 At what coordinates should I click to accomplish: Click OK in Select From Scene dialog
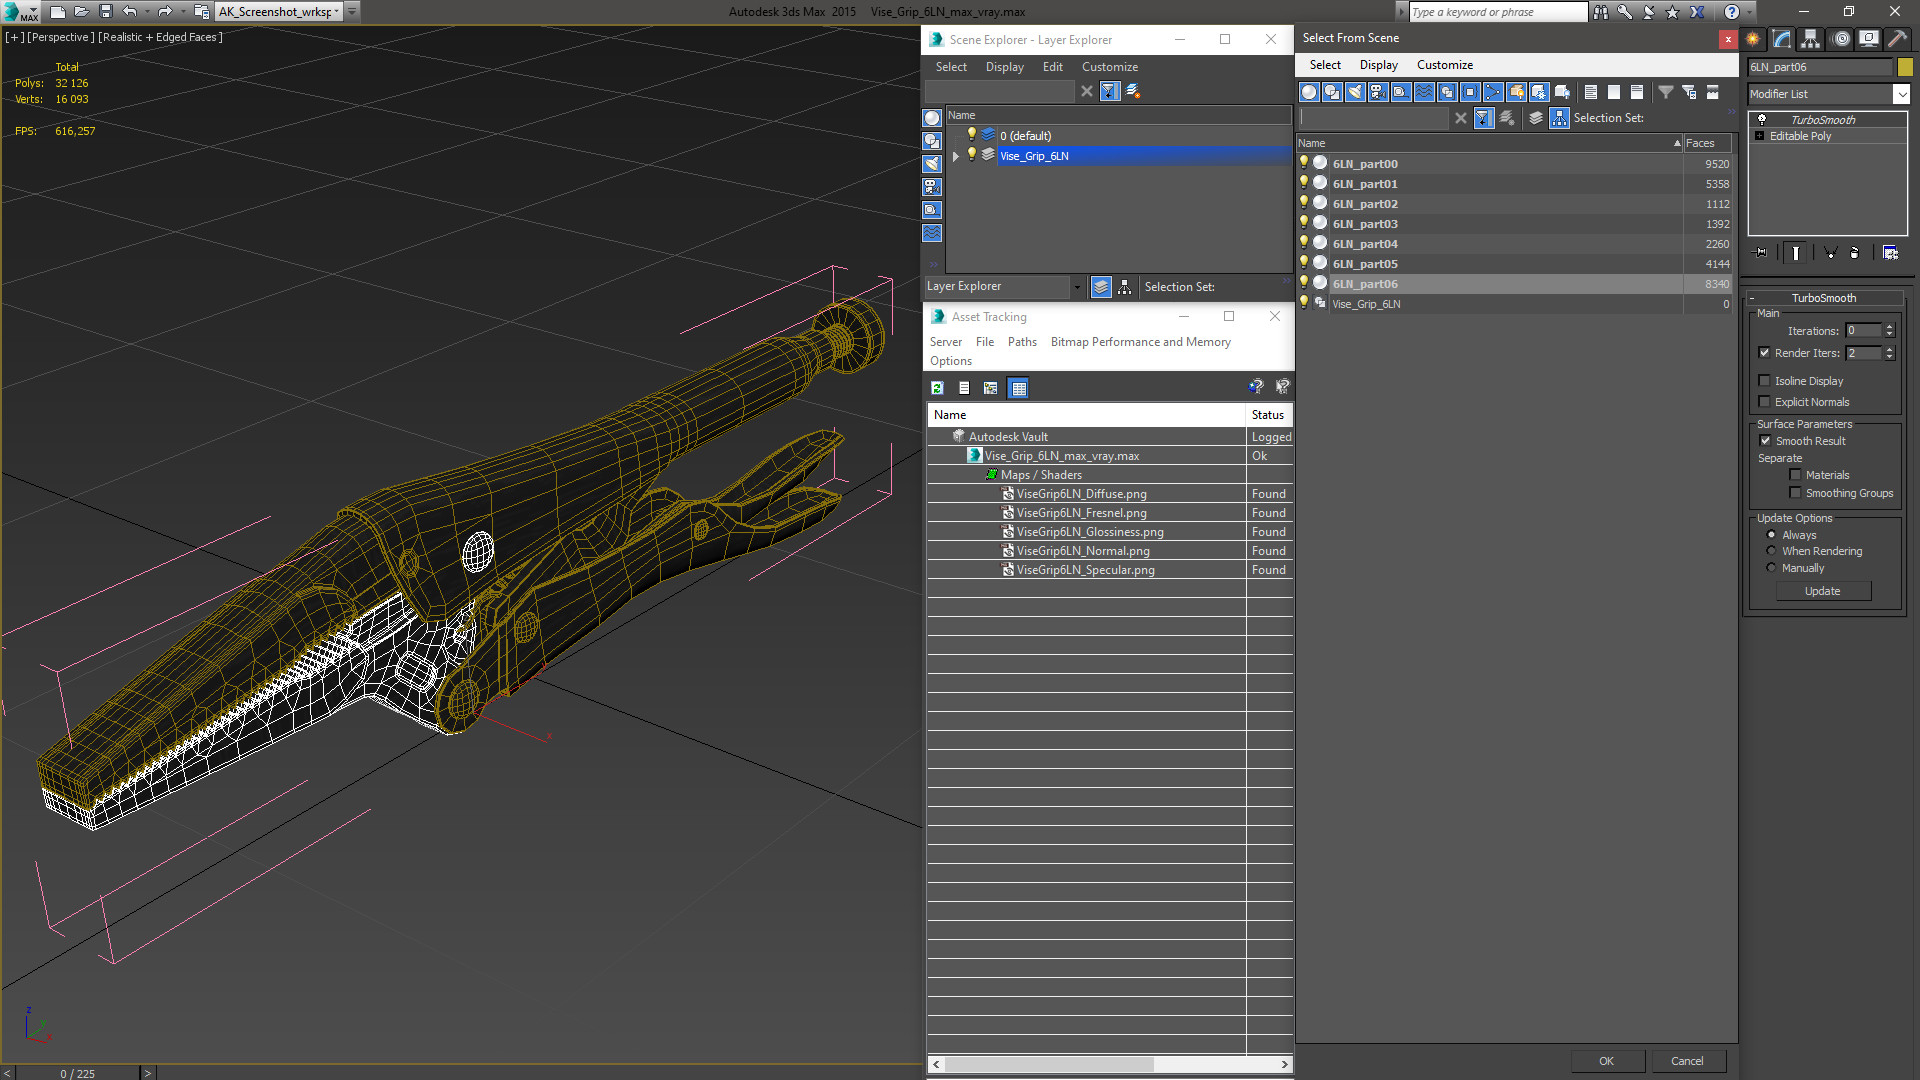(x=1606, y=1061)
